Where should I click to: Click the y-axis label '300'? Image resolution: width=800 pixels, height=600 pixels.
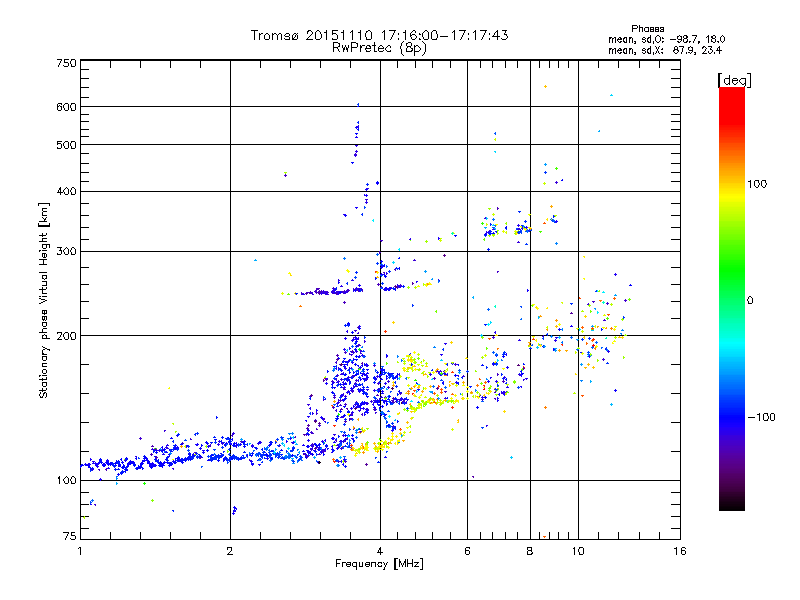click(66, 252)
